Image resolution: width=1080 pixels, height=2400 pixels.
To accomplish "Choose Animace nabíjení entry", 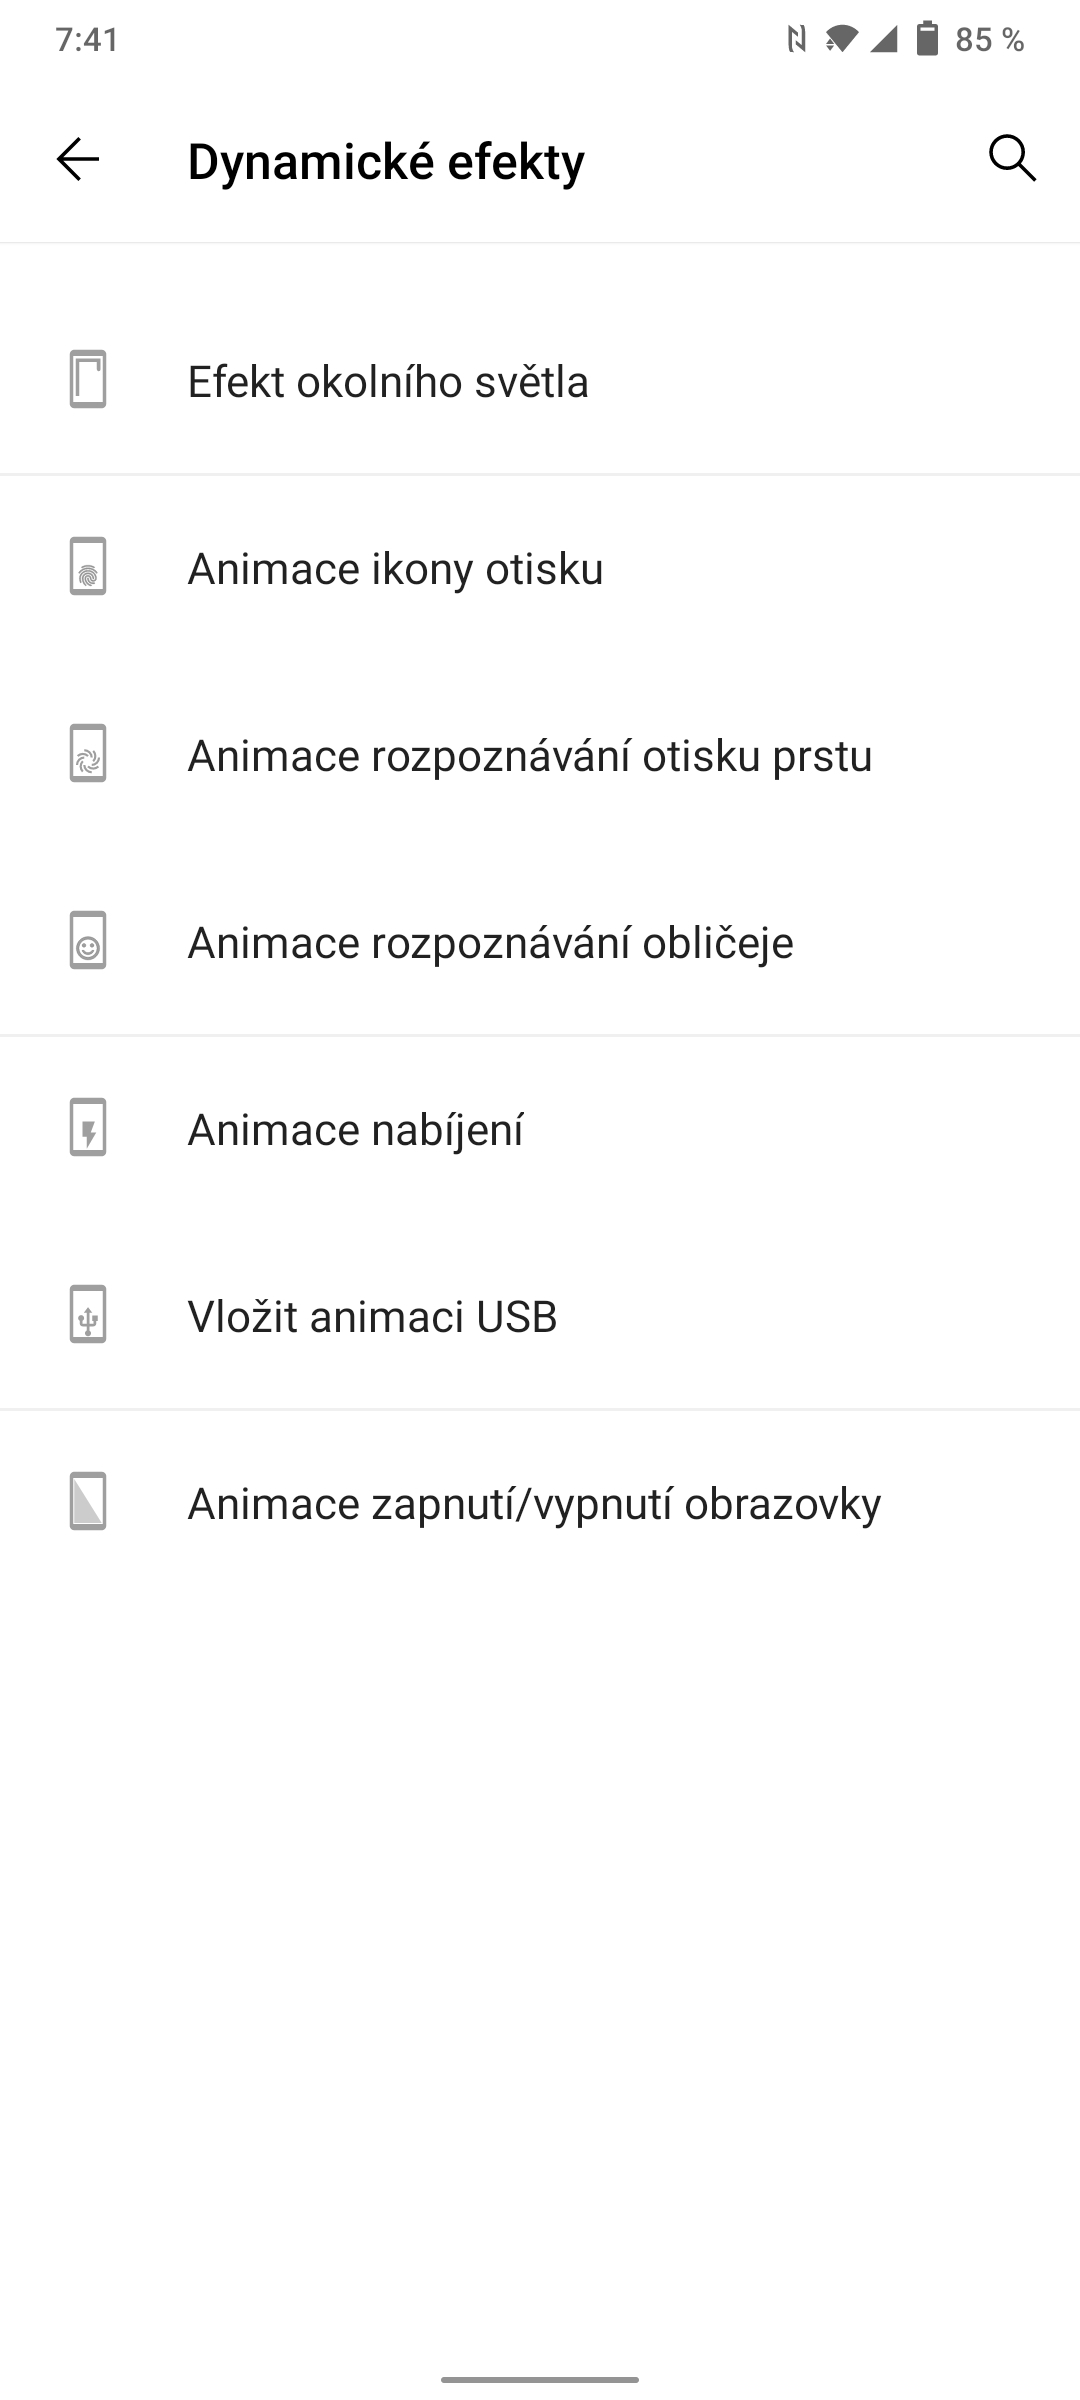I will point(355,1130).
